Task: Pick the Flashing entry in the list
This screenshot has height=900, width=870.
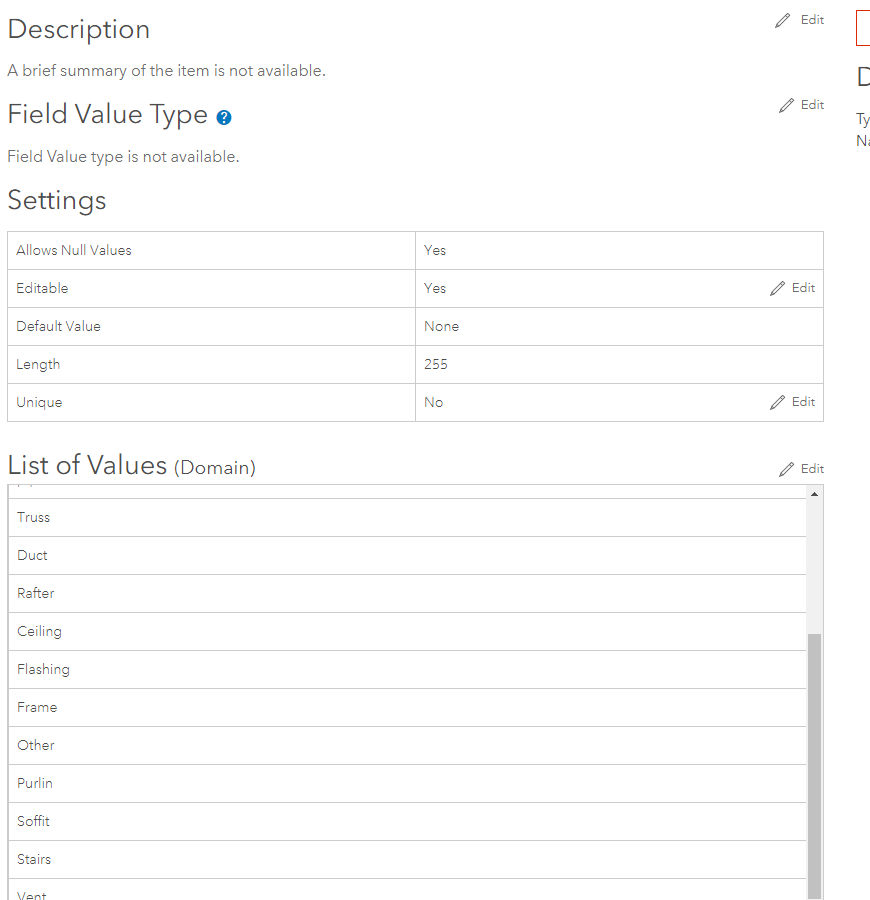Action: pos(44,669)
